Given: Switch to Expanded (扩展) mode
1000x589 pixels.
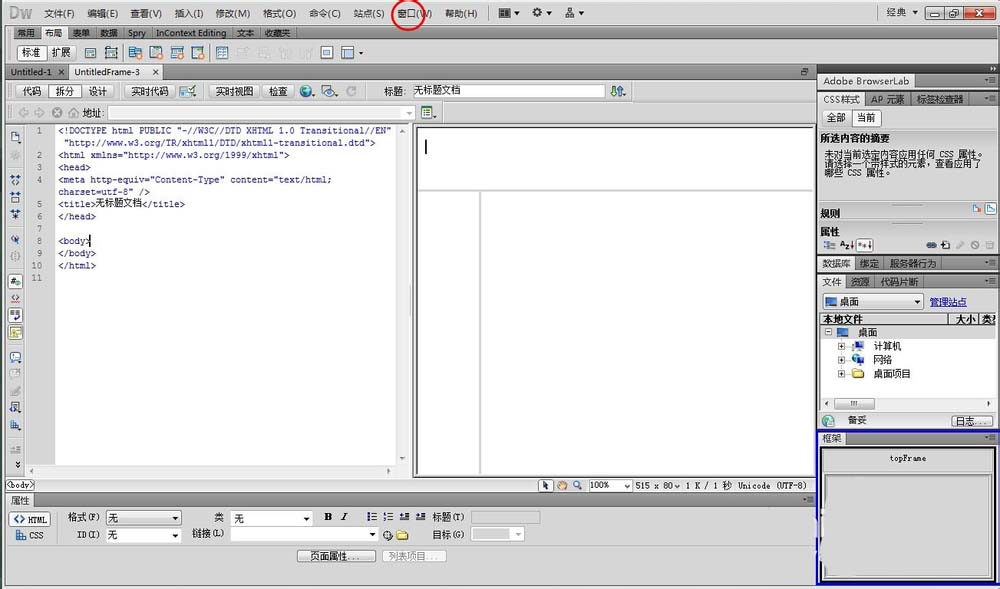Looking at the screenshot, I should (x=61, y=53).
